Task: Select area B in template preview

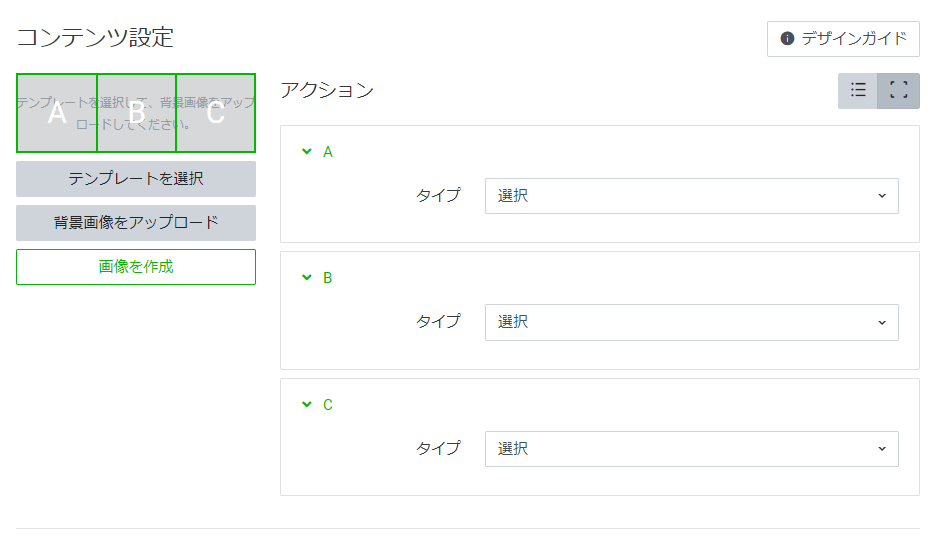Action: click(x=137, y=113)
